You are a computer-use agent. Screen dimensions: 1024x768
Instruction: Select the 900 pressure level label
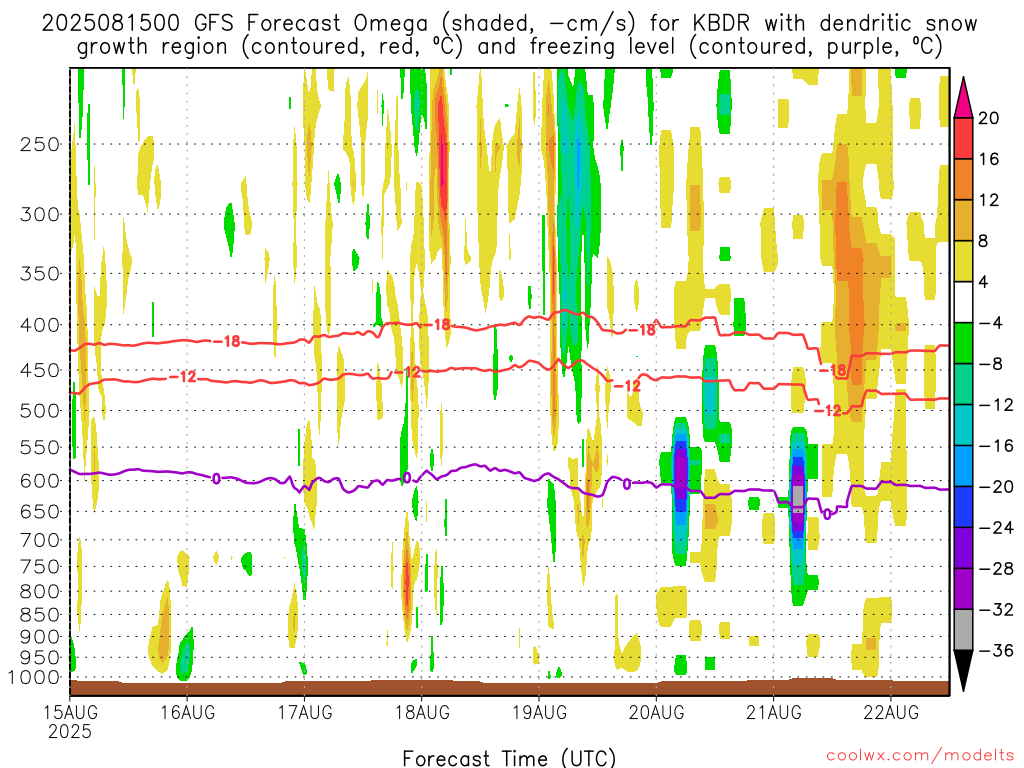pos(39,637)
